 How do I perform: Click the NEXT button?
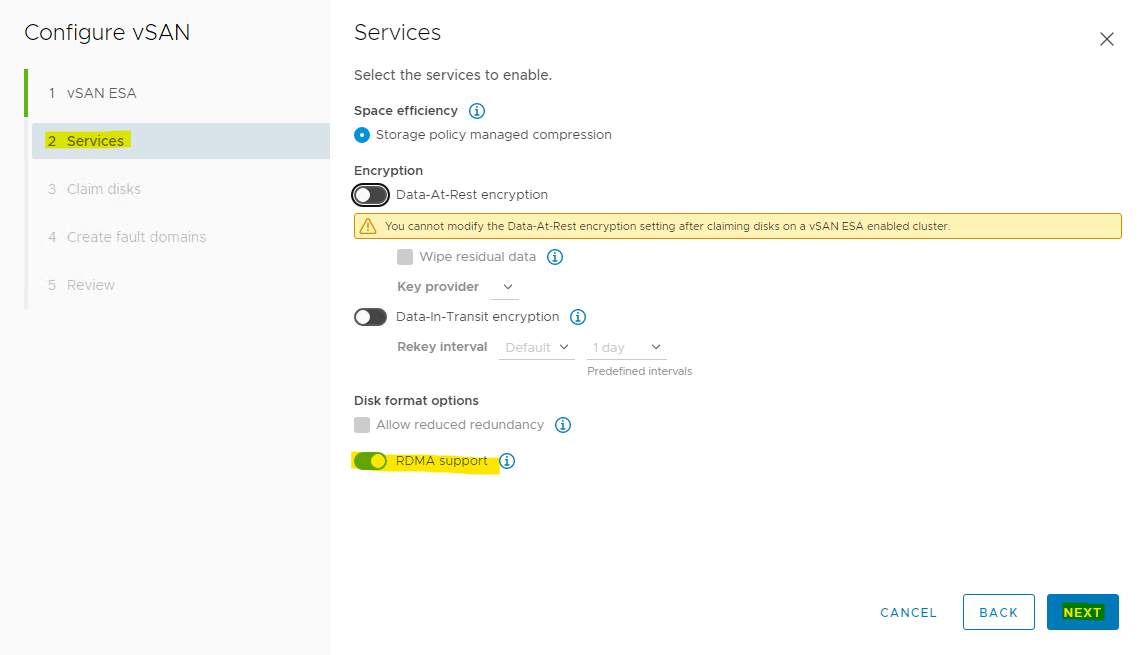[1082, 613]
